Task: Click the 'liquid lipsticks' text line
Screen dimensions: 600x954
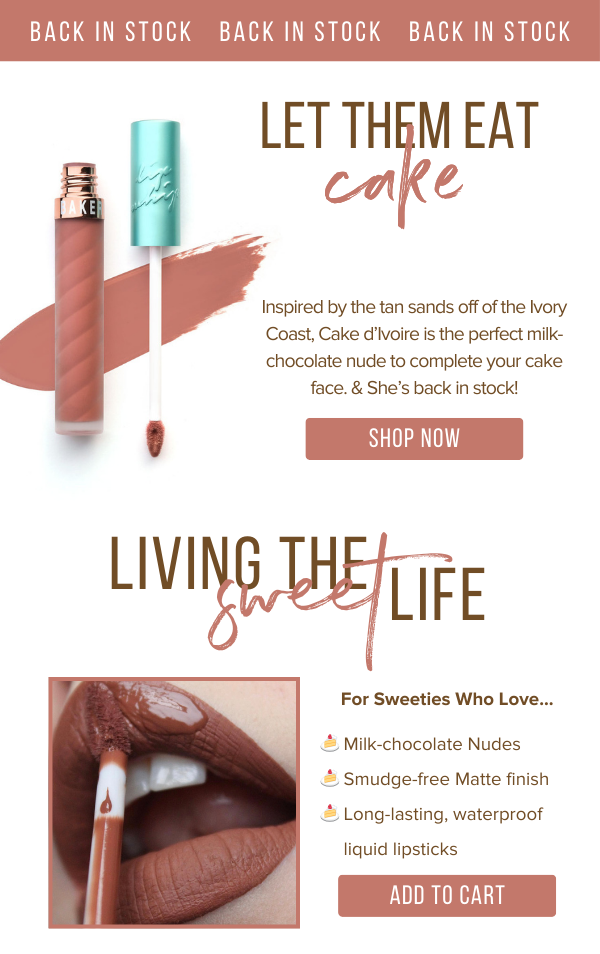Action: pyautogui.click(x=400, y=849)
